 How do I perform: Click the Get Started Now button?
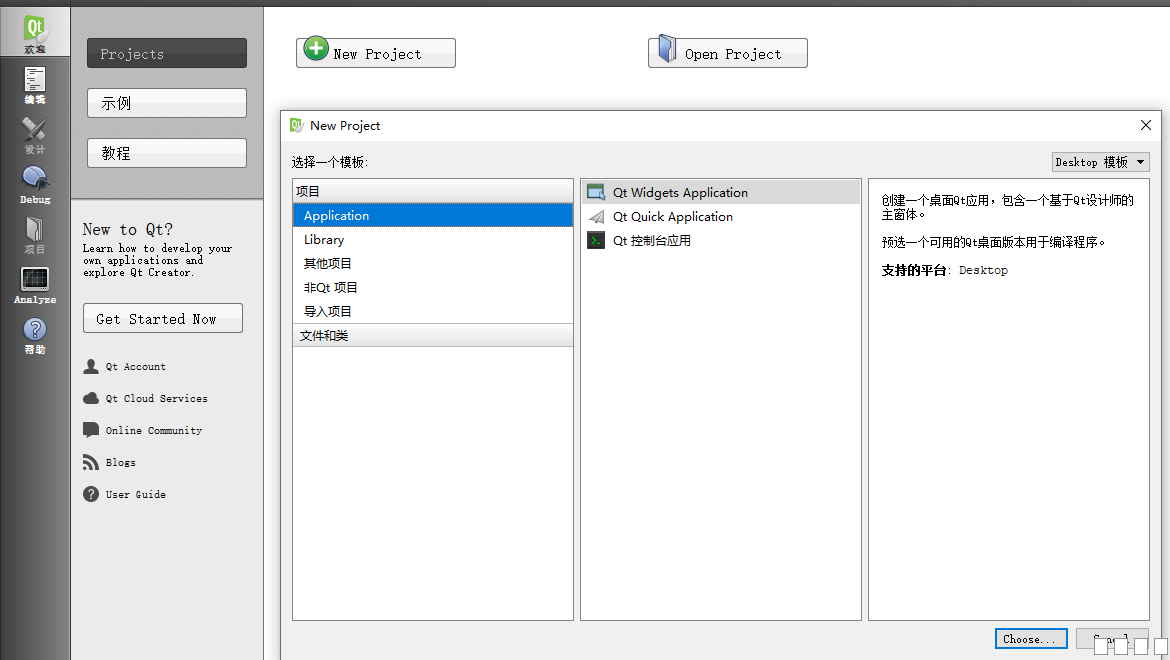point(163,319)
